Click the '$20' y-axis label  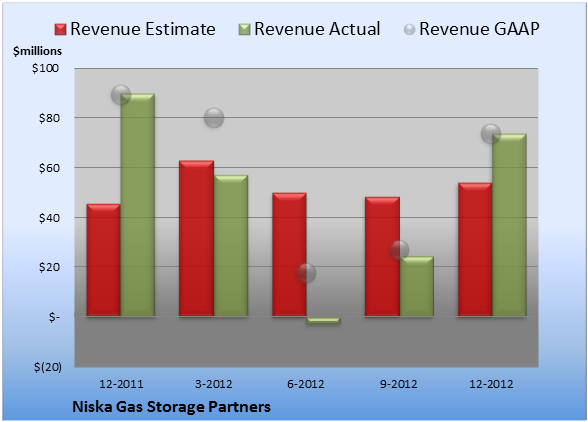(x=49, y=267)
